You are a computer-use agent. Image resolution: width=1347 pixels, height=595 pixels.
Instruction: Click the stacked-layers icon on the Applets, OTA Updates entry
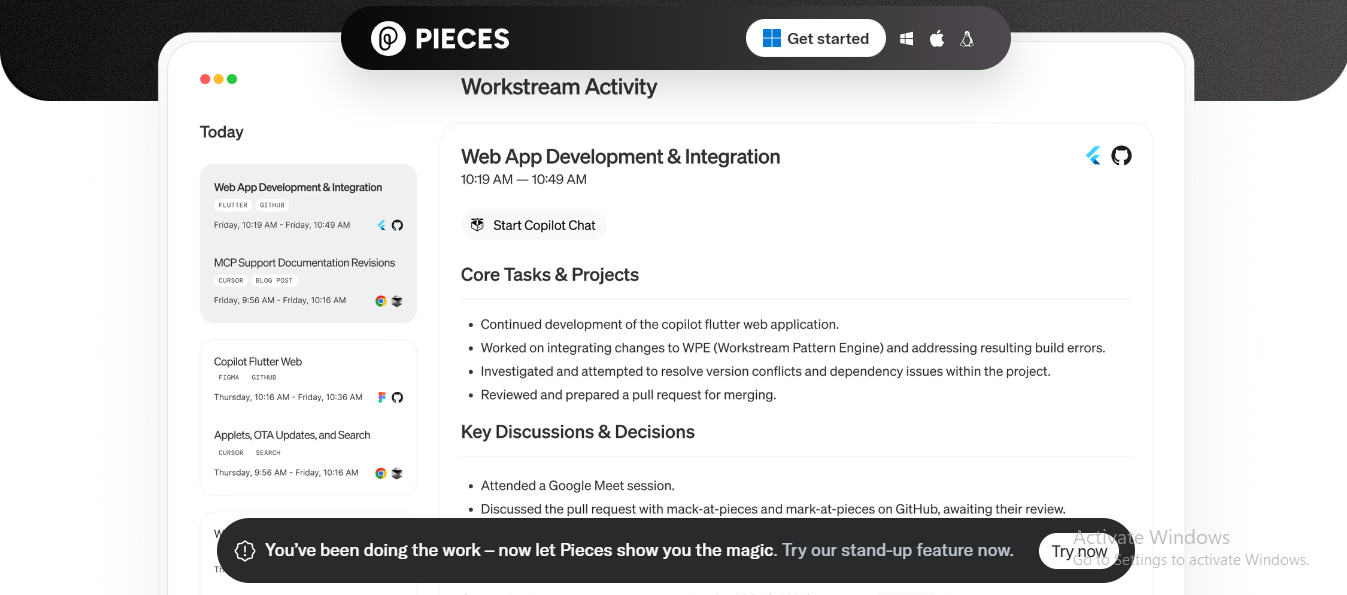(x=397, y=474)
